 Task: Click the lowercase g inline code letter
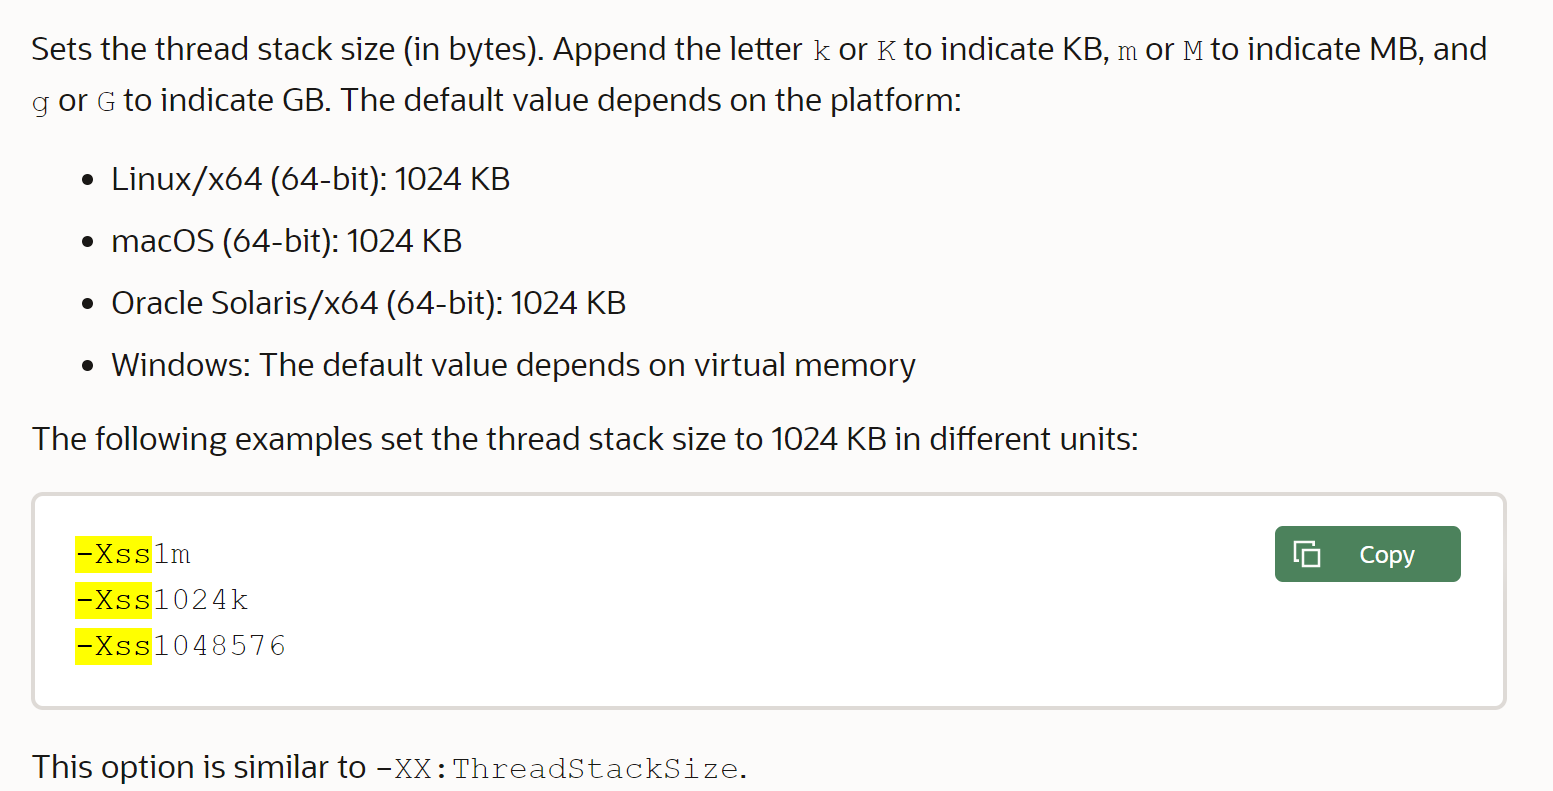click(x=41, y=103)
